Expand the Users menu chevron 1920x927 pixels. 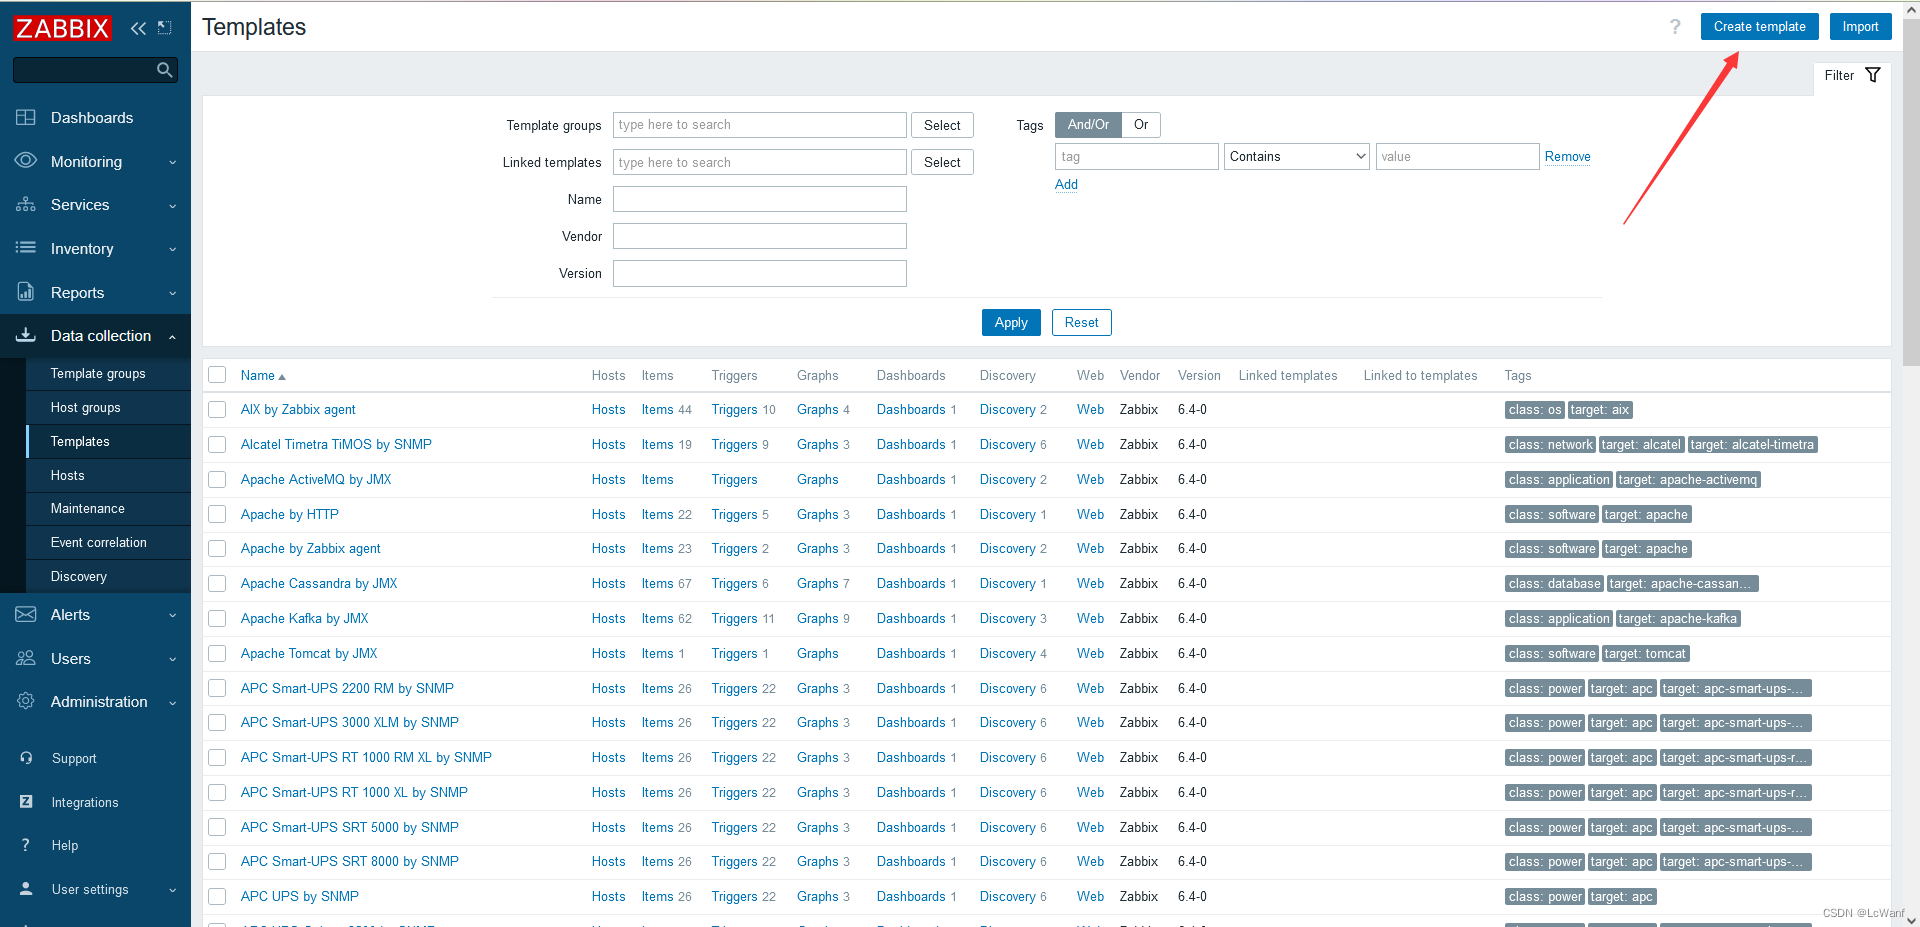172,659
